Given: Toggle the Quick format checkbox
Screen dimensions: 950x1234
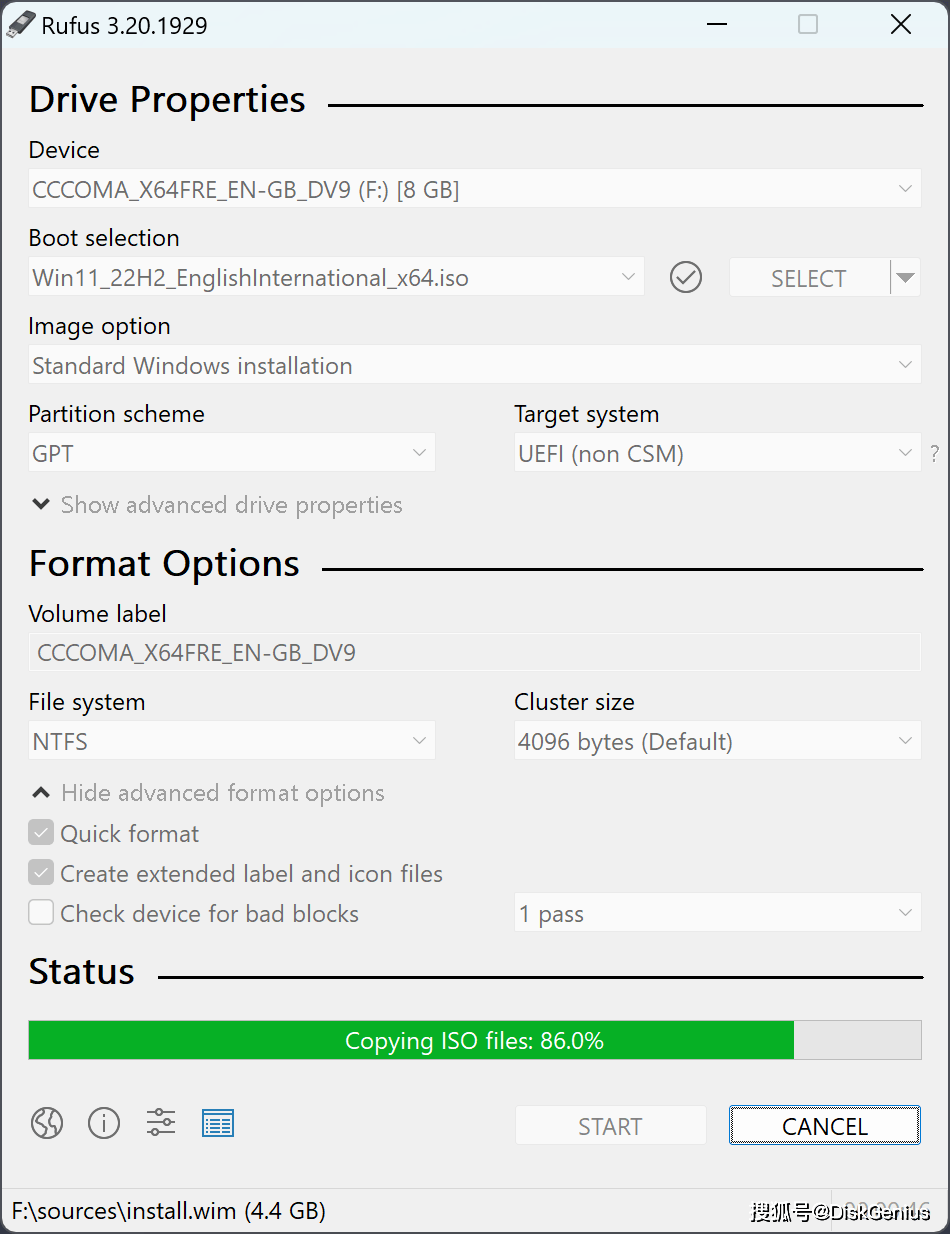Looking at the screenshot, I should [41, 833].
